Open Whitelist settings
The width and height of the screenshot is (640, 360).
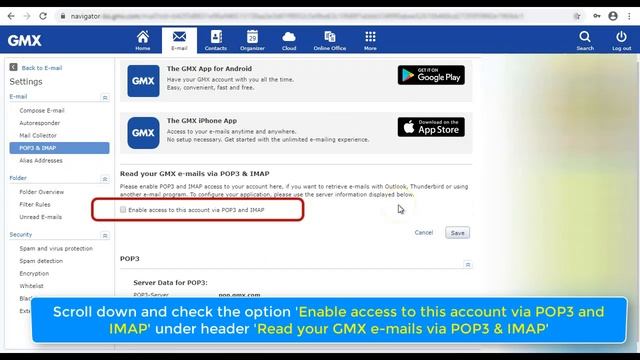pyautogui.click(x=31, y=286)
